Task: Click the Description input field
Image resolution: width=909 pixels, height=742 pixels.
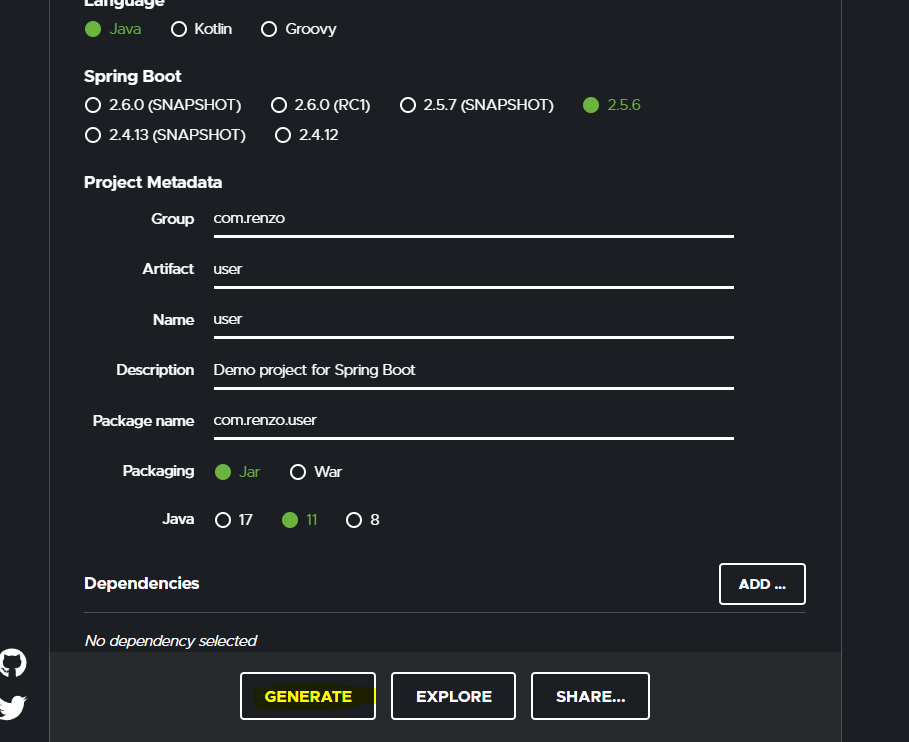Action: point(474,371)
